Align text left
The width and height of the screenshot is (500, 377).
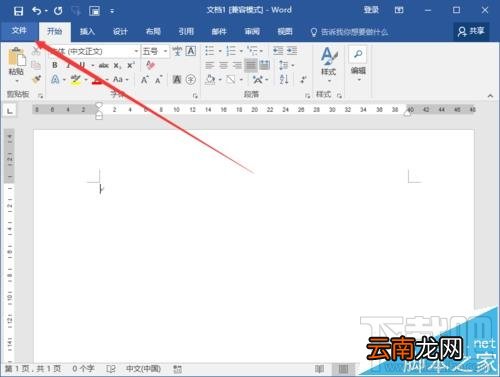coord(210,65)
